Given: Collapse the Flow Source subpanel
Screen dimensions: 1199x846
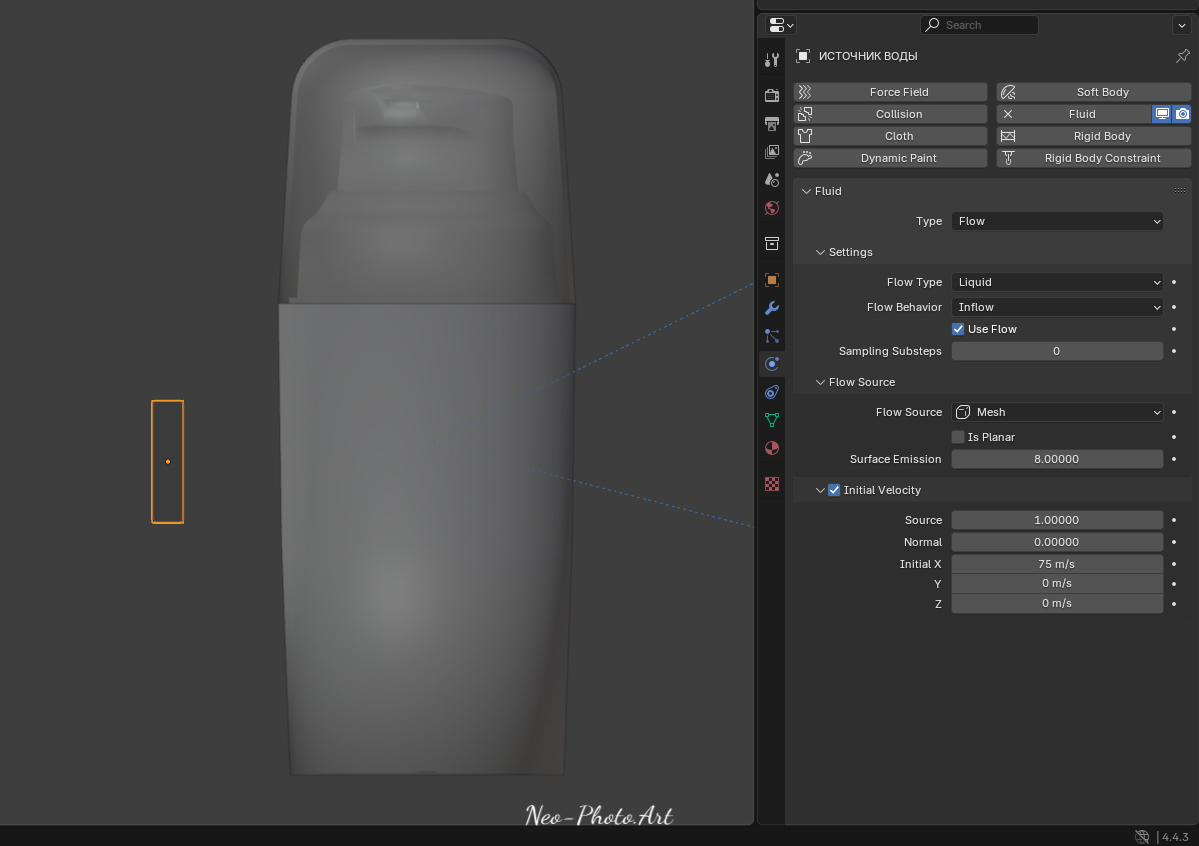Looking at the screenshot, I should pyautogui.click(x=820, y=382).
